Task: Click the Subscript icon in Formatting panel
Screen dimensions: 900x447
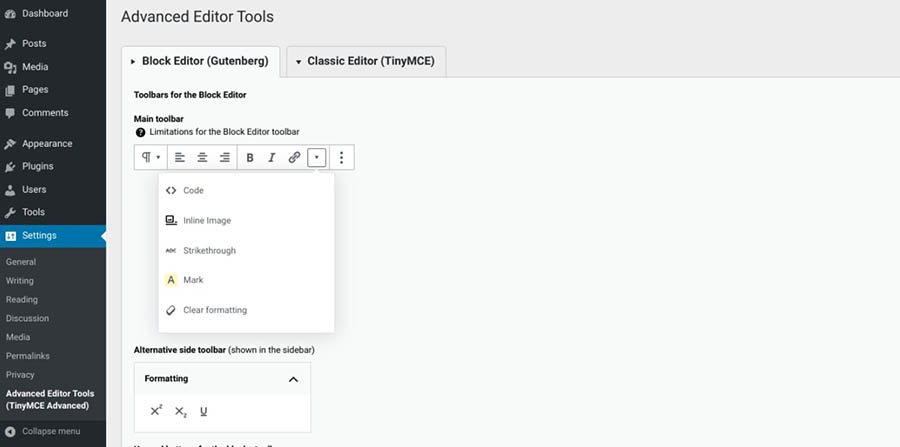Action: [180, 411]
